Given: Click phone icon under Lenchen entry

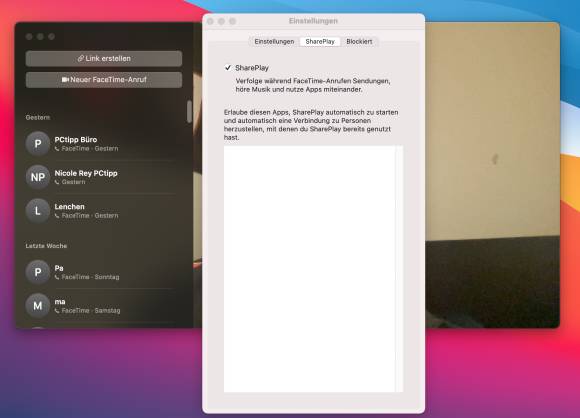Looking at the screenshot, I should 57,216.
